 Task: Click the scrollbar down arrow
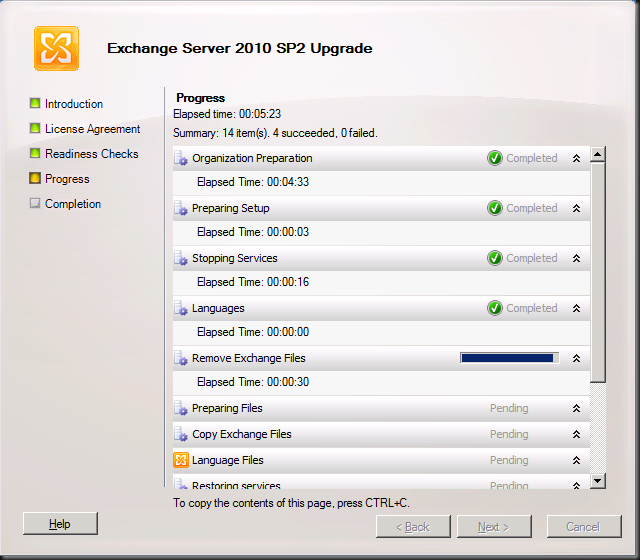598,481
